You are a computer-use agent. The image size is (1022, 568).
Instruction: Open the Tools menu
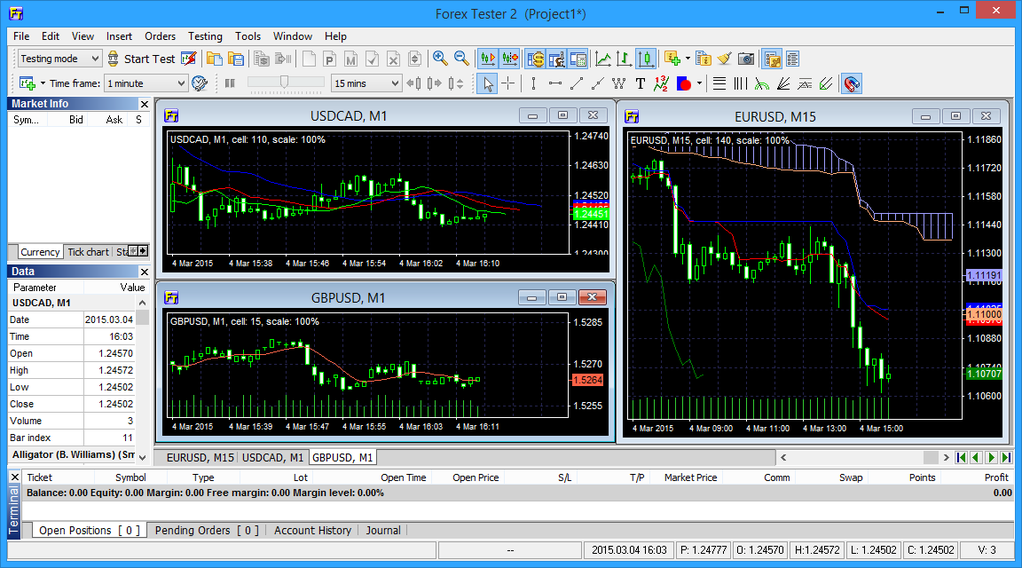pyautogui.click(x=248, y=37)
